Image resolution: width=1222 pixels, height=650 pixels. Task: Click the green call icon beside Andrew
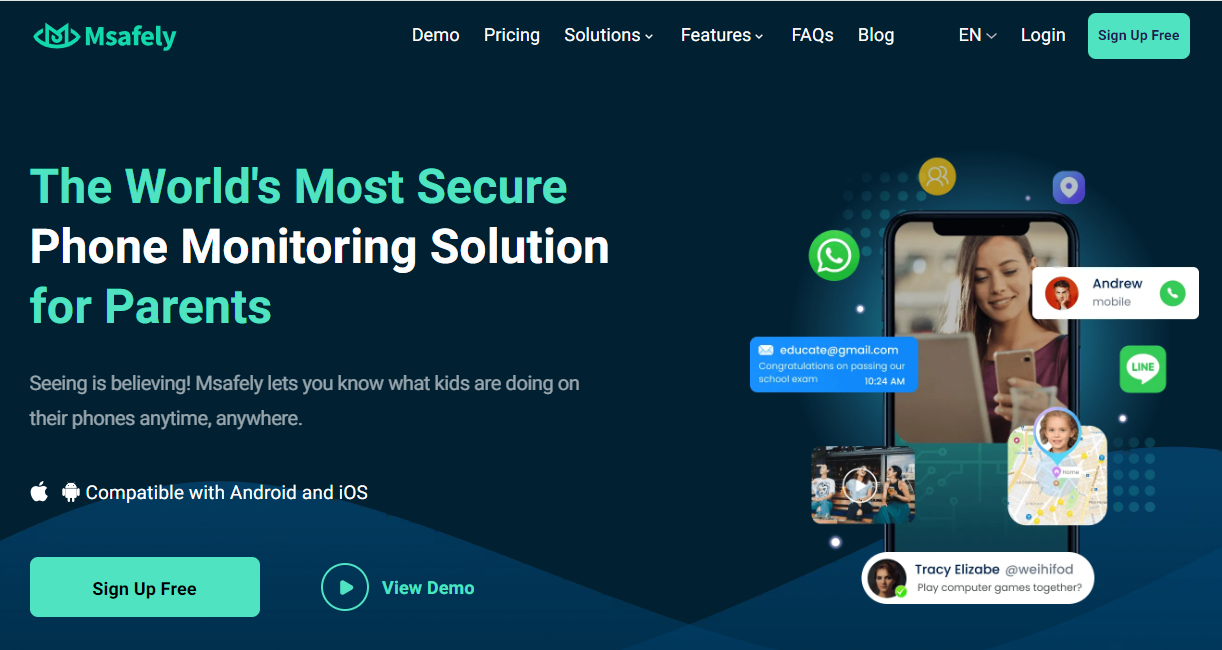[1172, 293]
